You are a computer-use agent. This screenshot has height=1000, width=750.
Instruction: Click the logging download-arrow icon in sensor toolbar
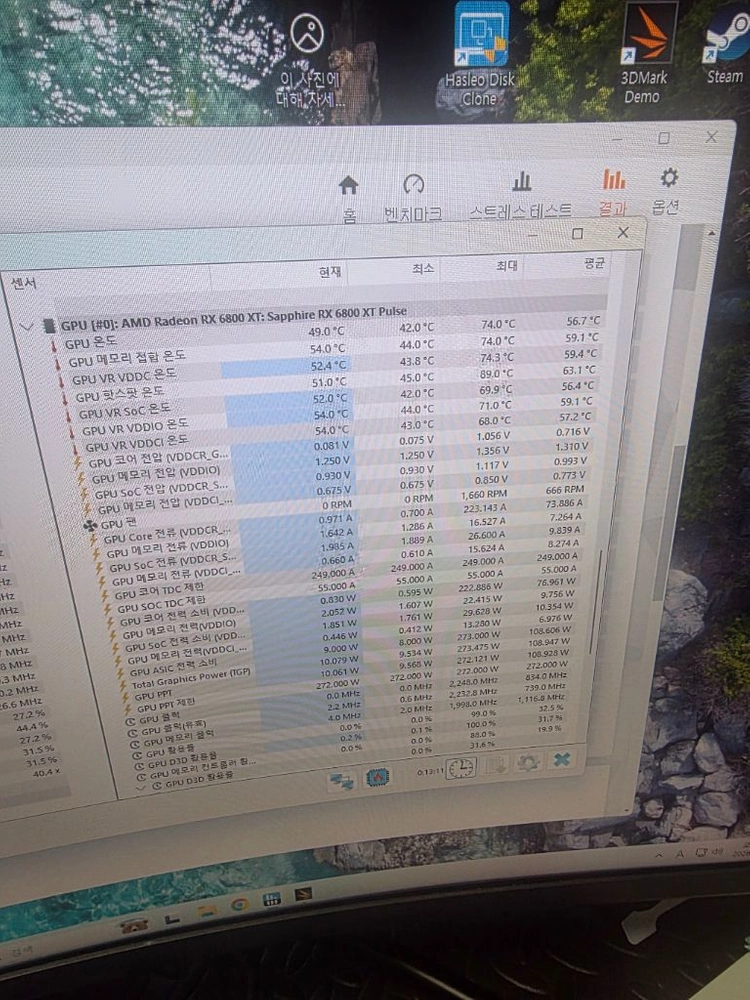pyautogui.click(x=496, y=764)
